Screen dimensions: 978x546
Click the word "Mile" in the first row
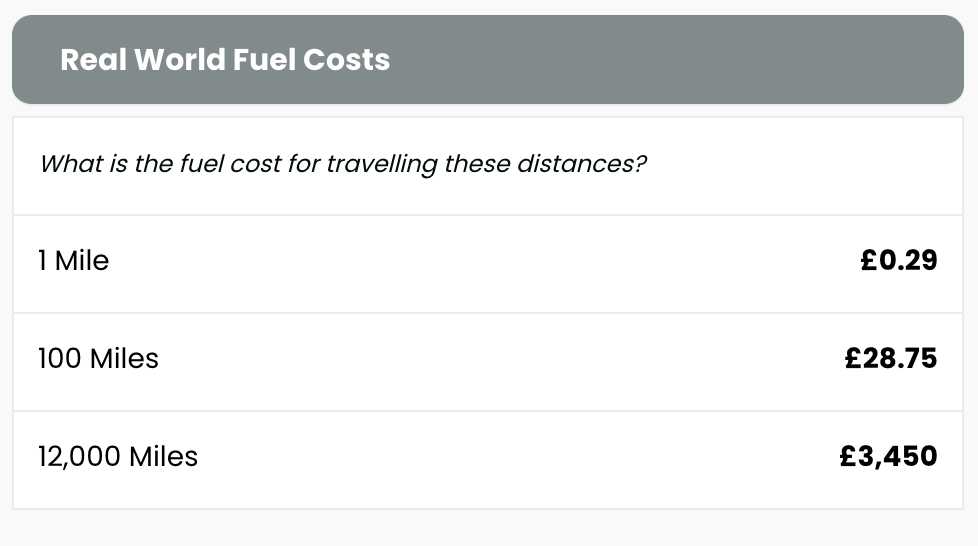82,261
